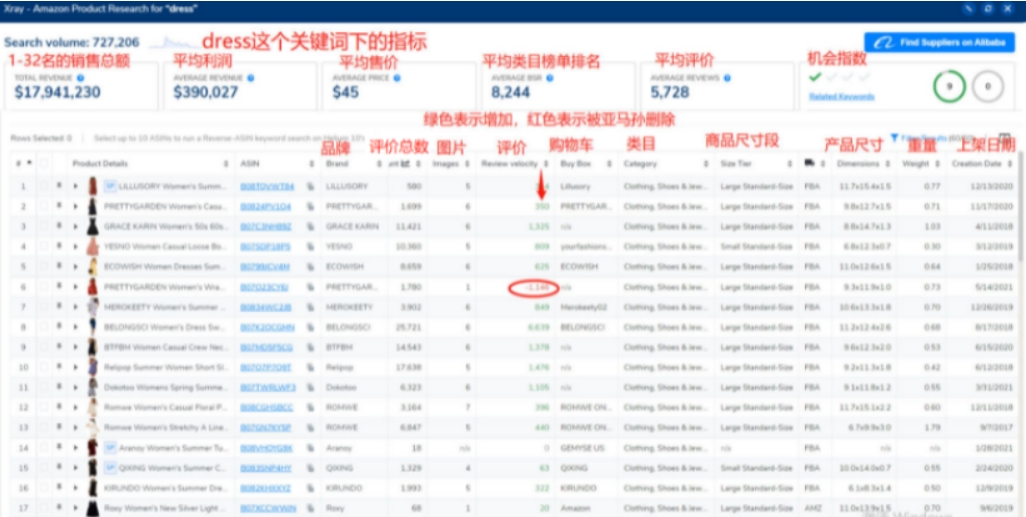Click the refresh icon in Xray title bar

click(990, 9)
